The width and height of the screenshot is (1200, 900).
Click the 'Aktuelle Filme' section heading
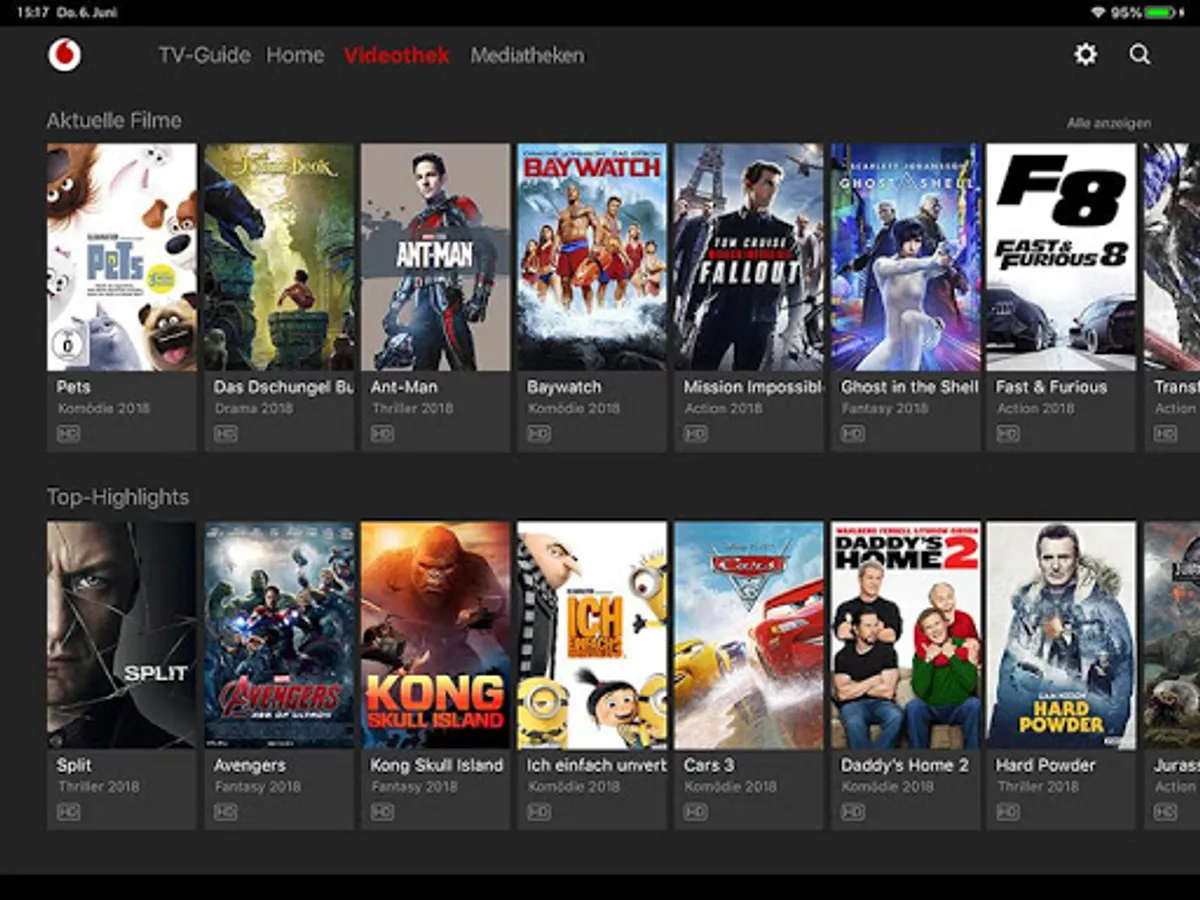point(114,121)
